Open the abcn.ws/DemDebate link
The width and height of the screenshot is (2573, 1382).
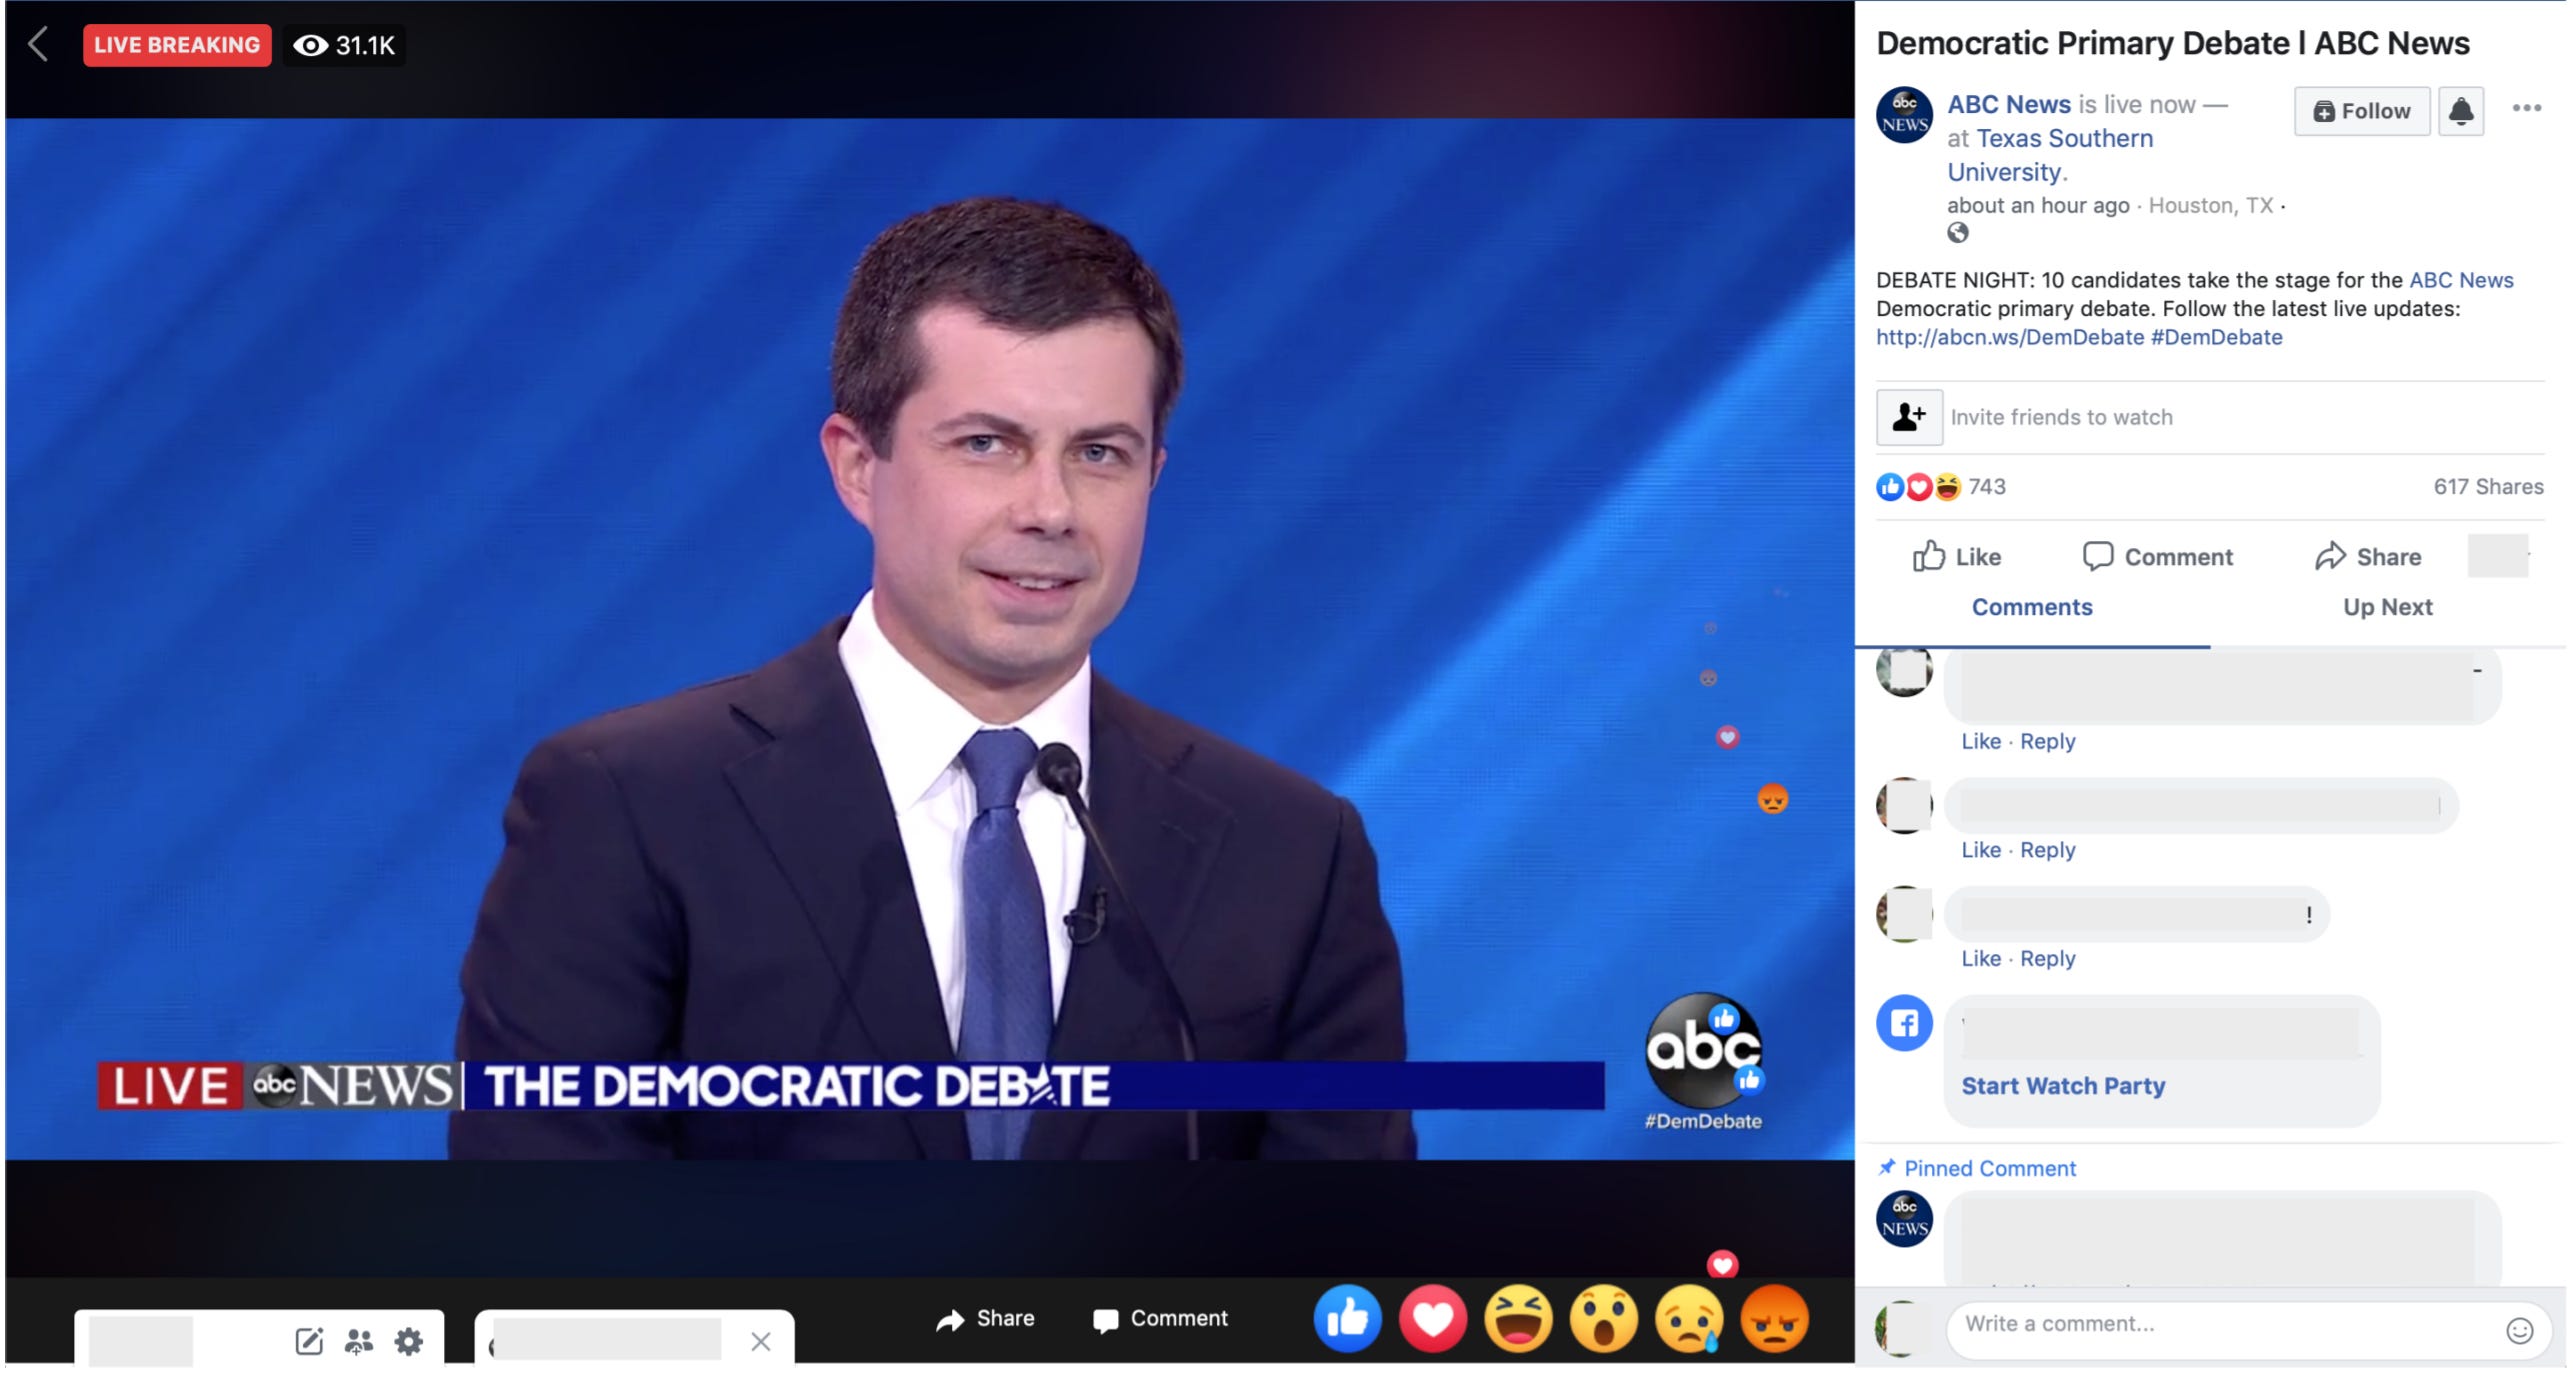click(x=2009, y=337)
